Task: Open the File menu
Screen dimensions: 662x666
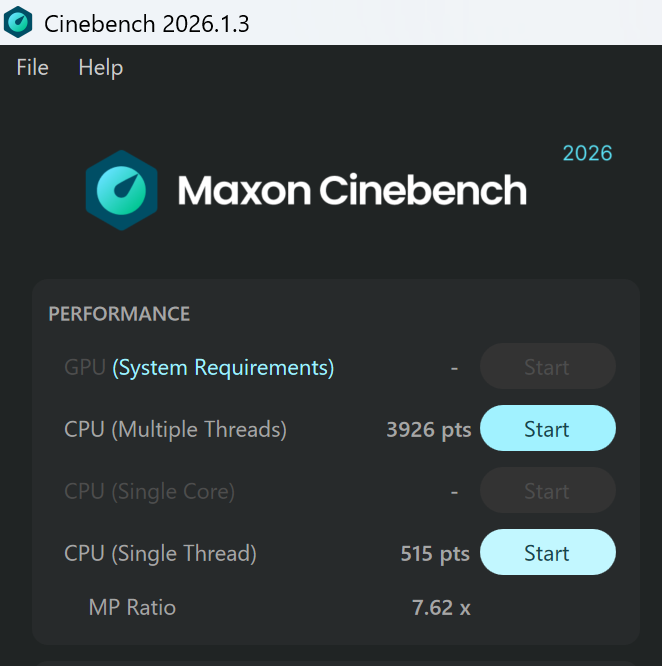Action: [x=33, y=68]
